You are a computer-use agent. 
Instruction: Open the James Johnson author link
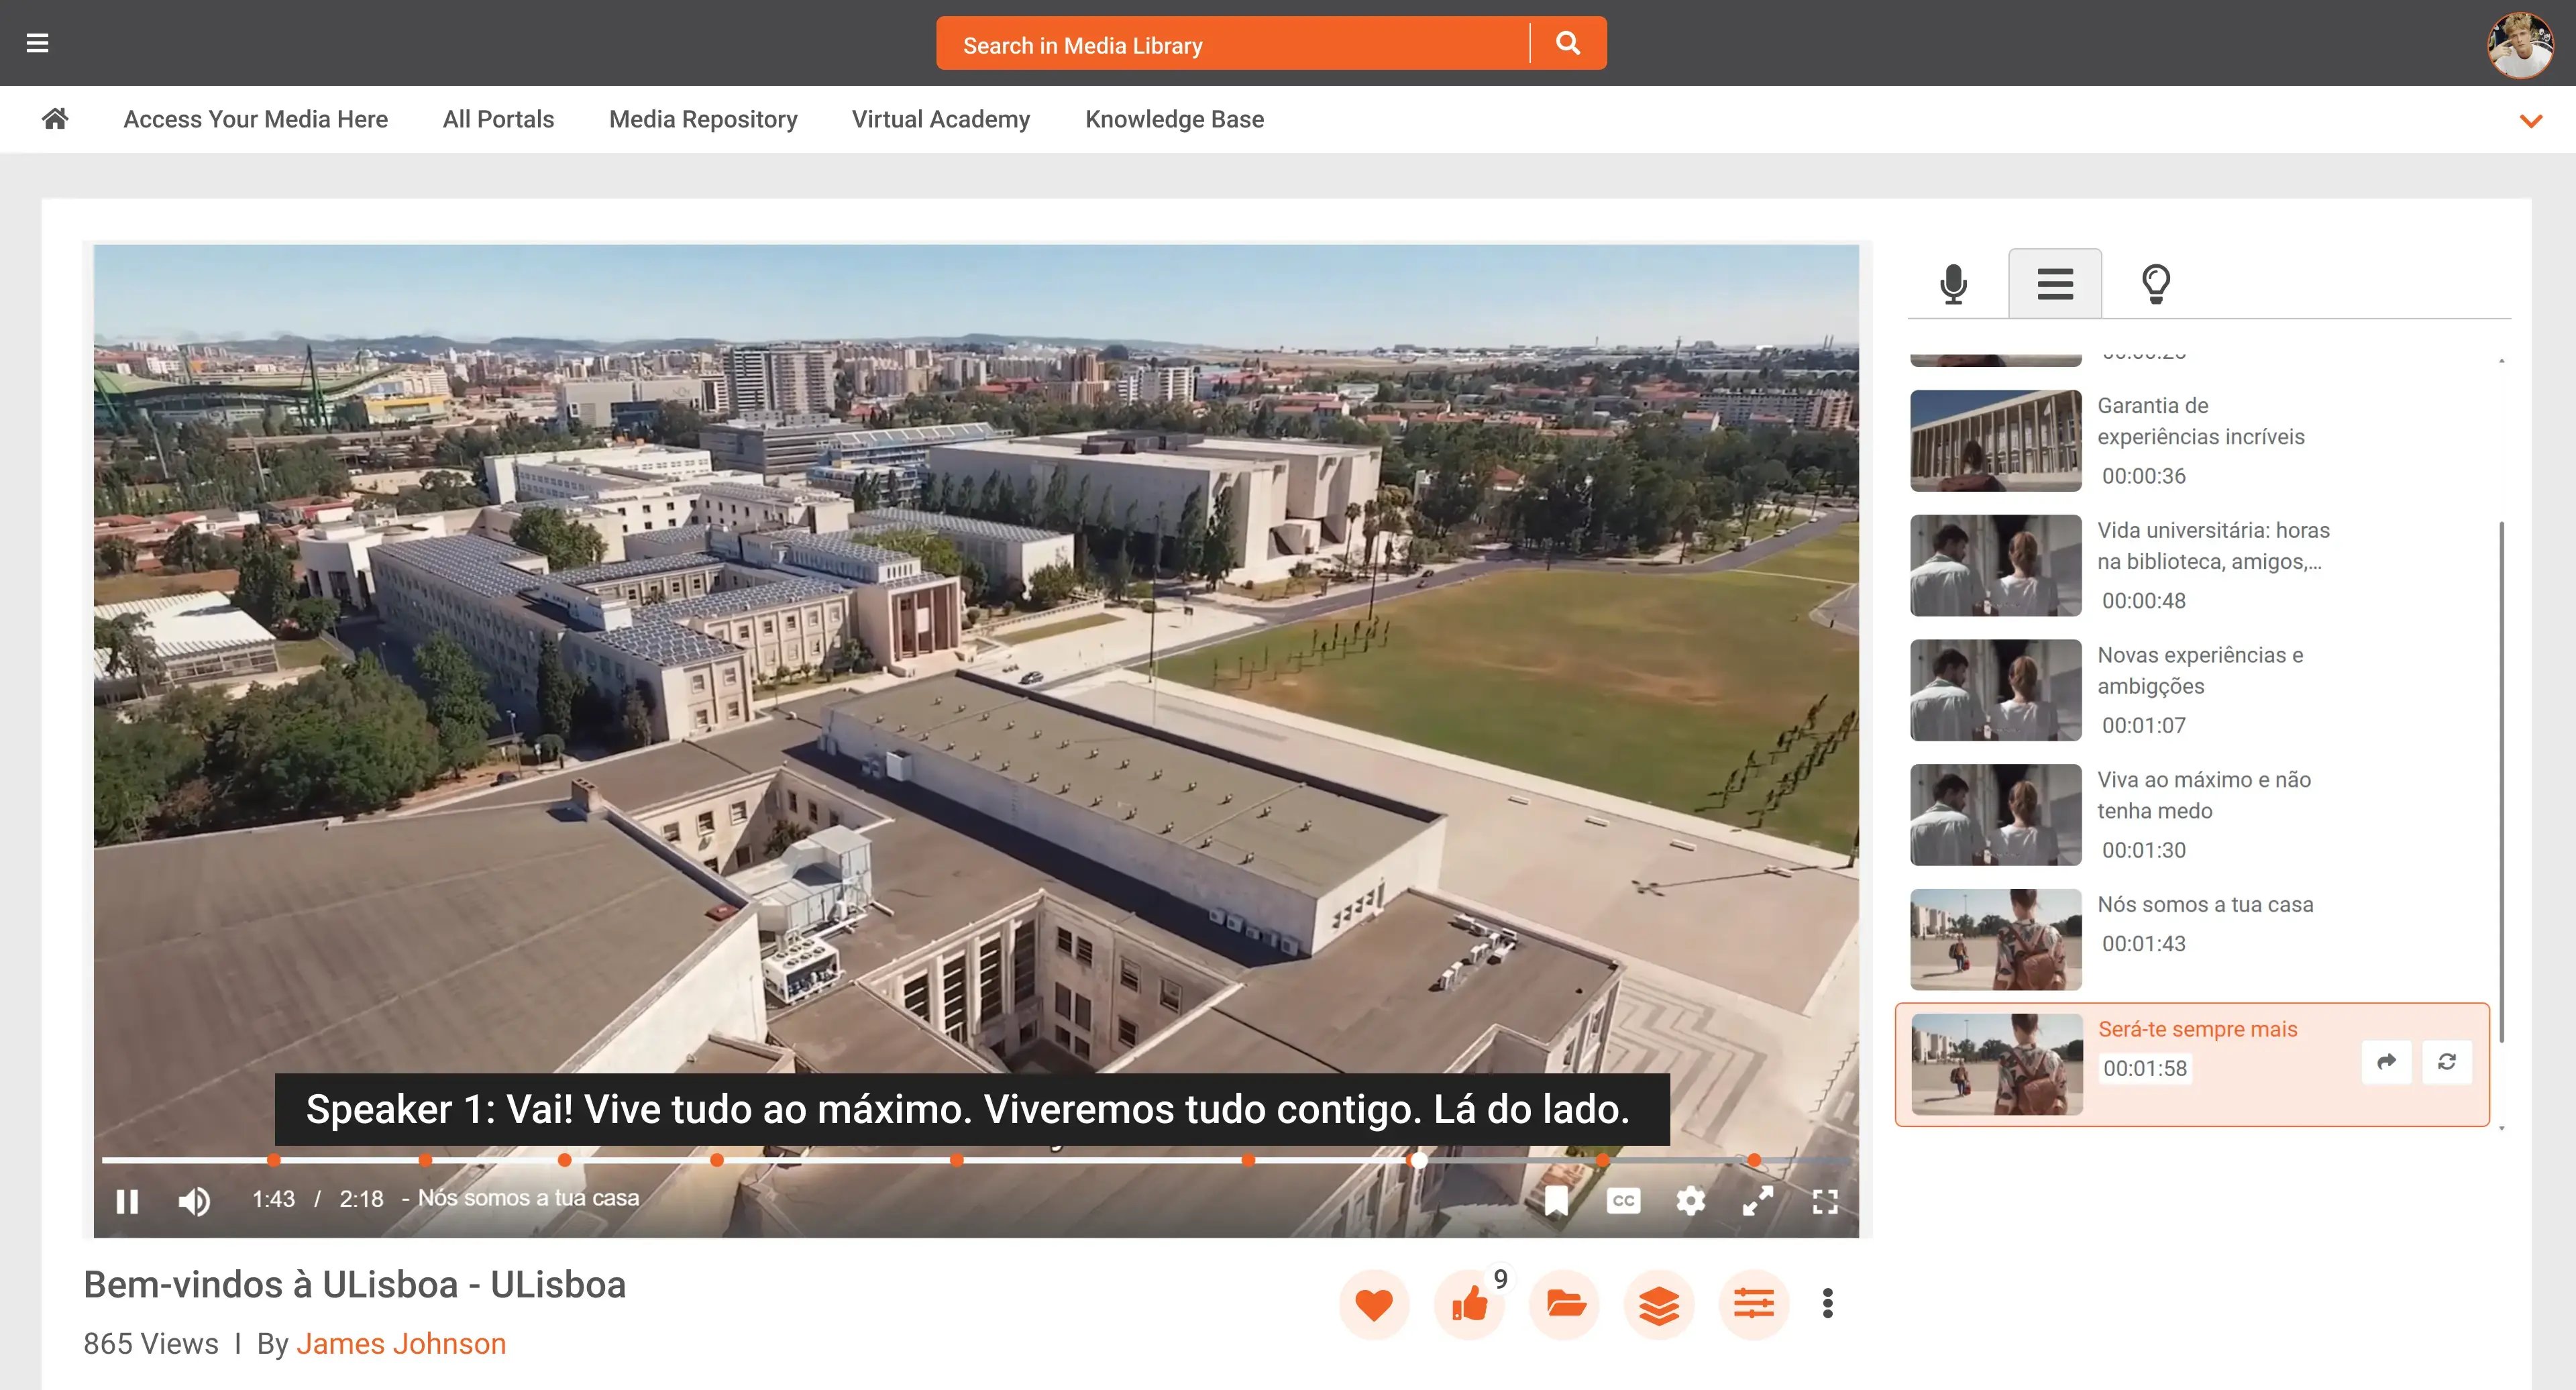click(x=401, y=1343)
